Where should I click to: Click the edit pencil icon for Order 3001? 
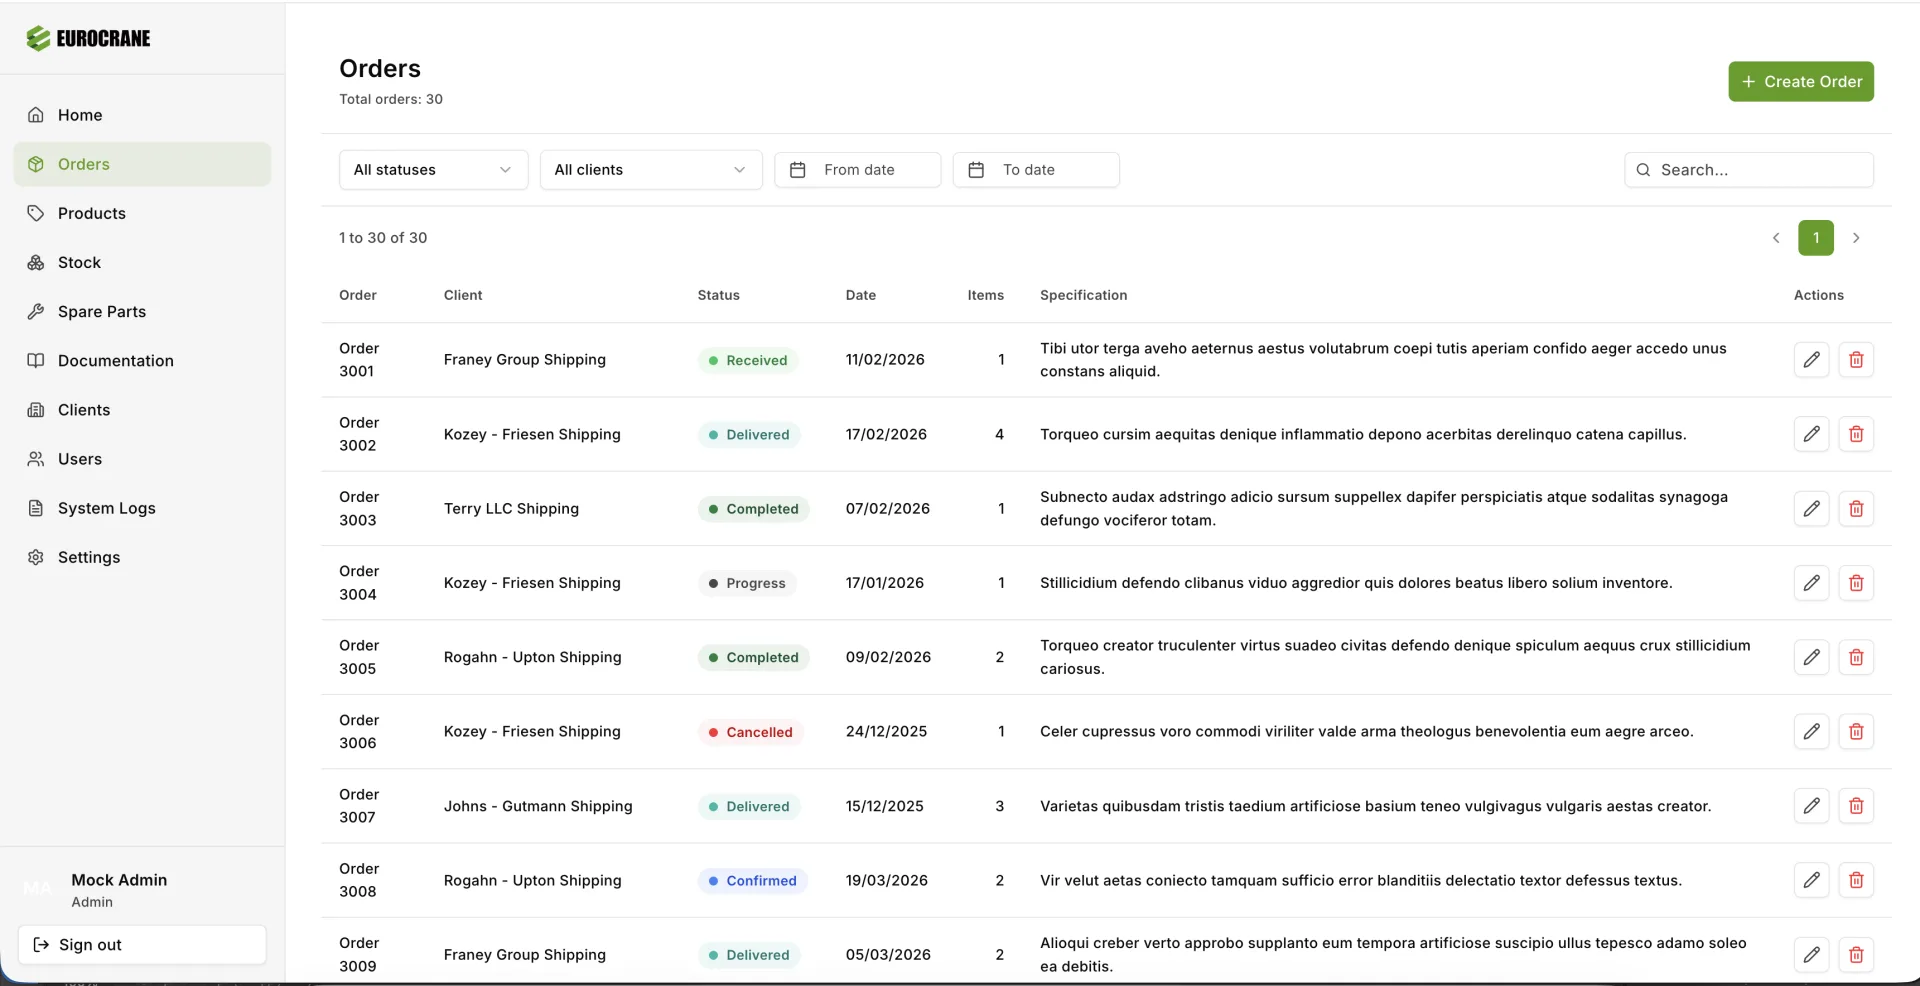click(1811, 360)
